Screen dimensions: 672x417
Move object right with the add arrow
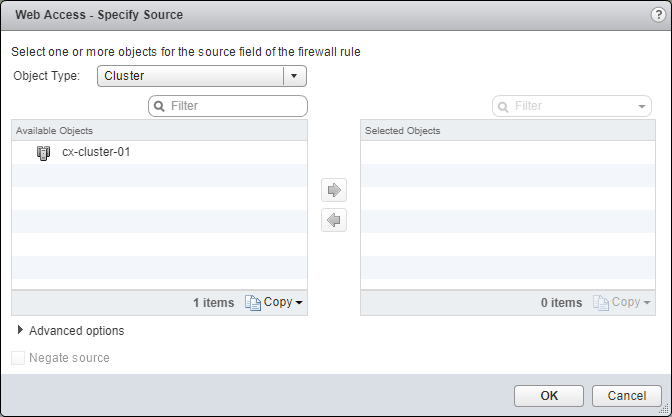pyautogui.click(x=334, y=190)
